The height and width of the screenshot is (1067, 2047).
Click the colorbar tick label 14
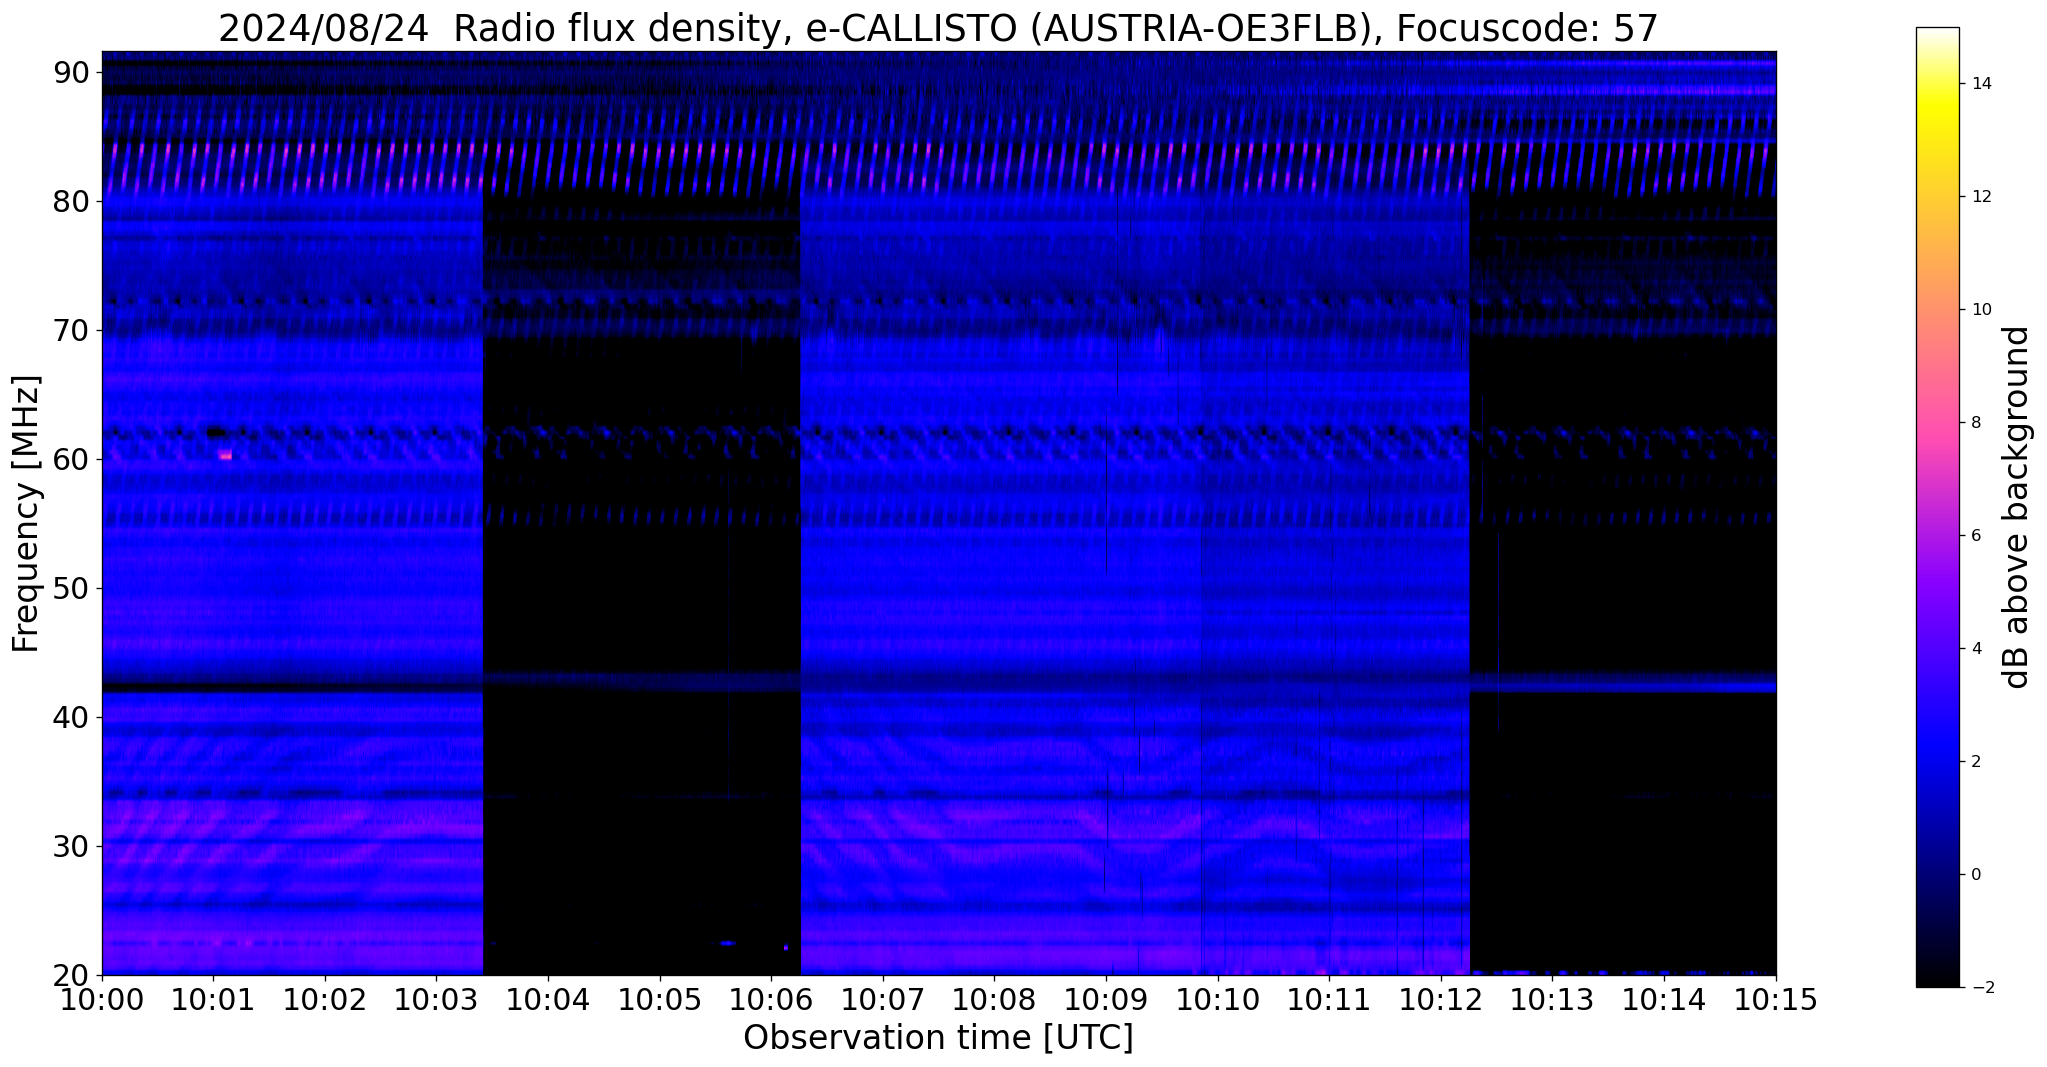(x=1979, y=84)
